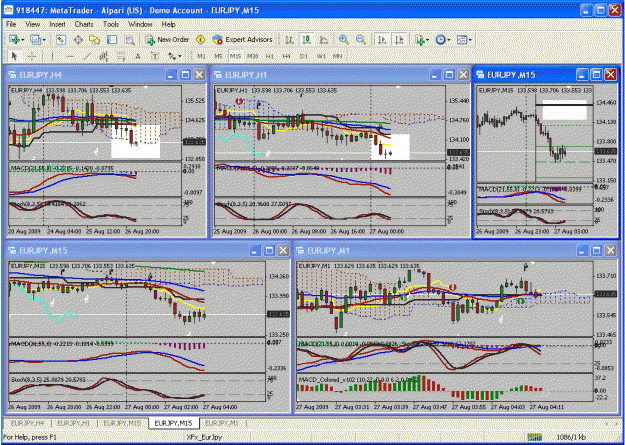Open the Window menu
The height and width of the screenshot is (445, 625).
(x=140, y=24)
